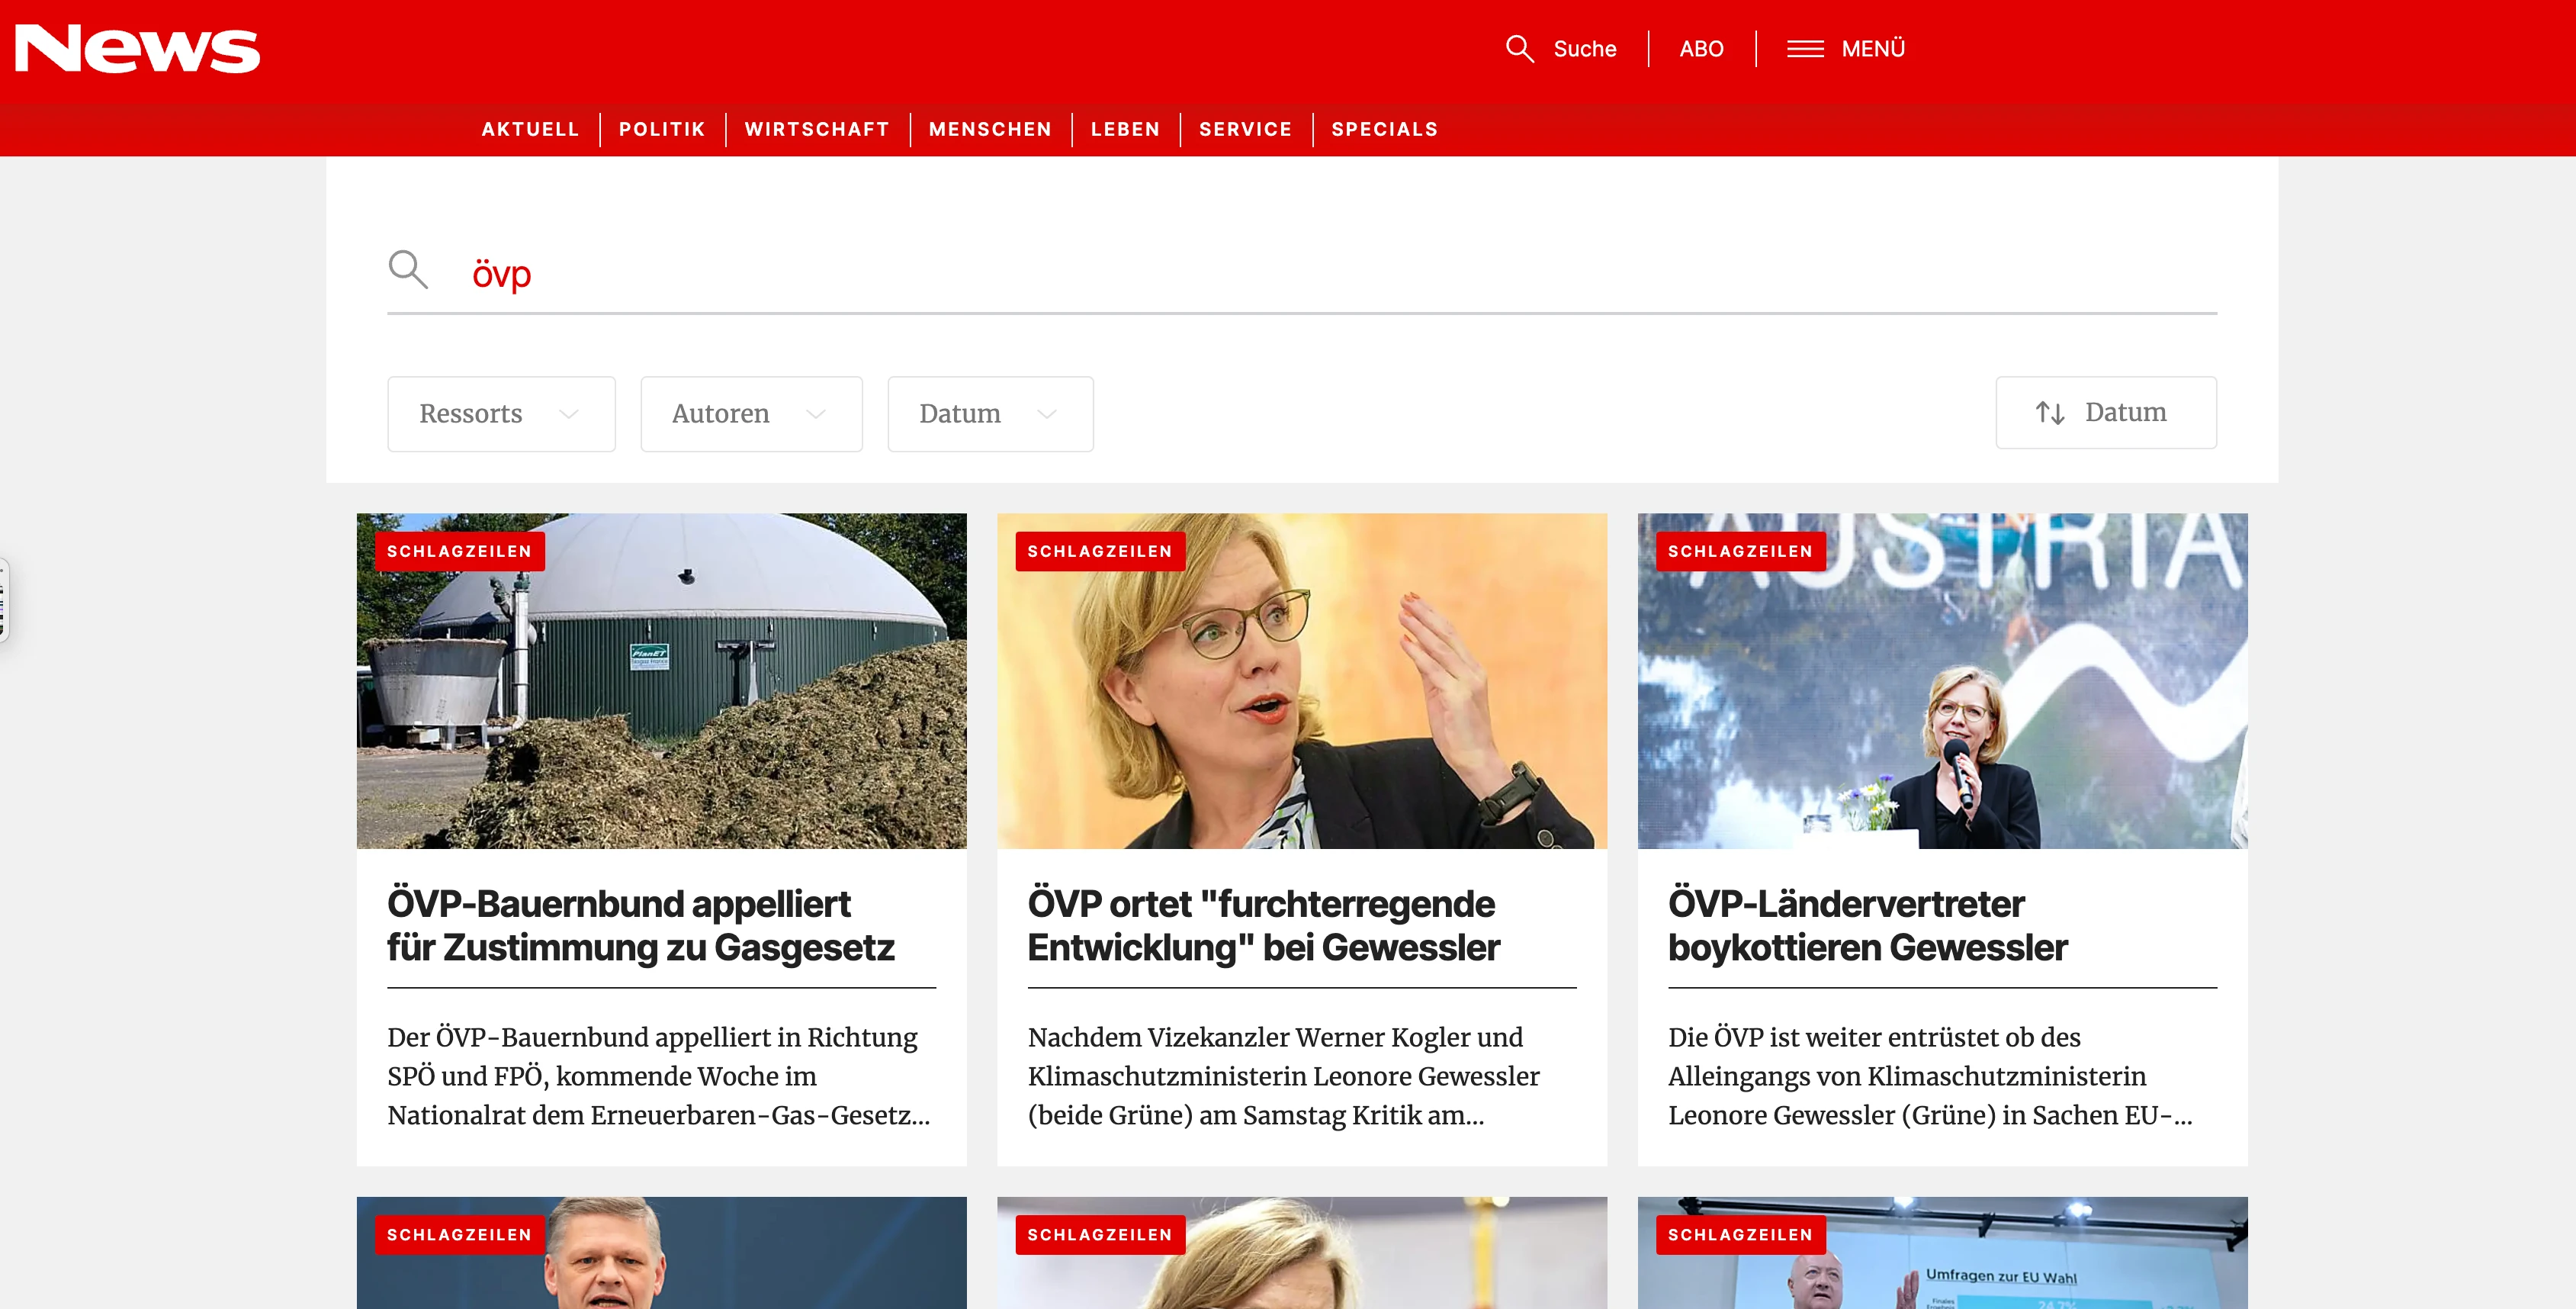This screenshot has height=1309, width=2576.
Task: Click the magnifier icon beside Suche
Action: click(x=1519, y=49)
